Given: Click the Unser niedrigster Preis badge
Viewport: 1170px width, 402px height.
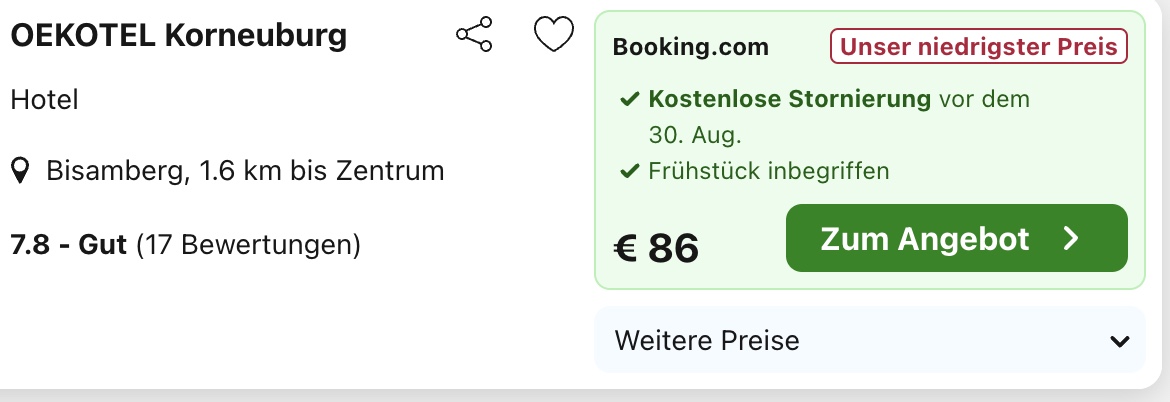Looking at the screenshot, I should [x=978, y=47].
